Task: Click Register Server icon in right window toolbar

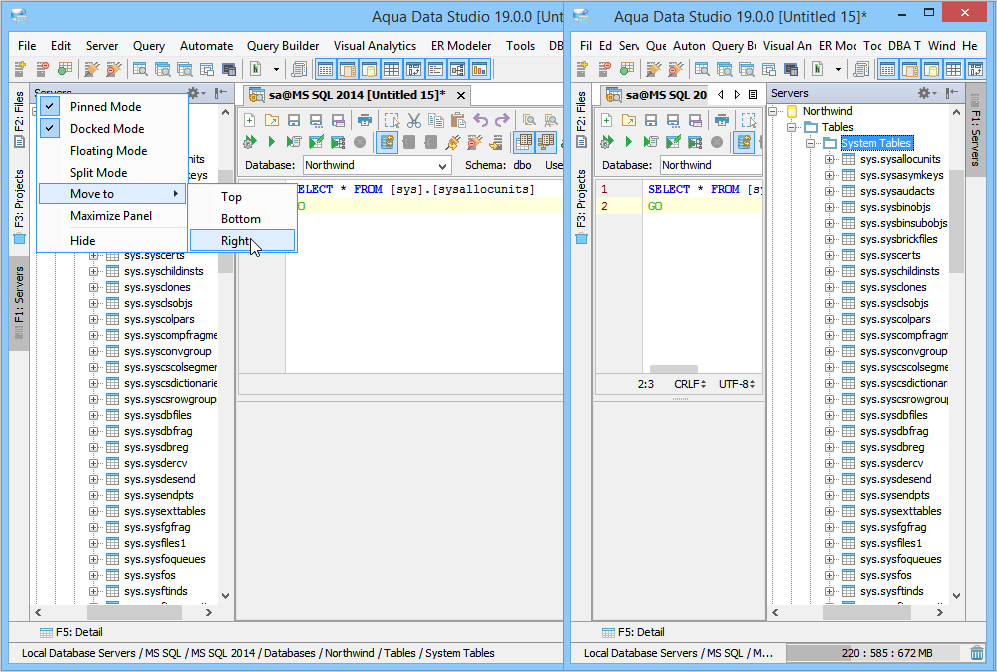Action: 582,69
